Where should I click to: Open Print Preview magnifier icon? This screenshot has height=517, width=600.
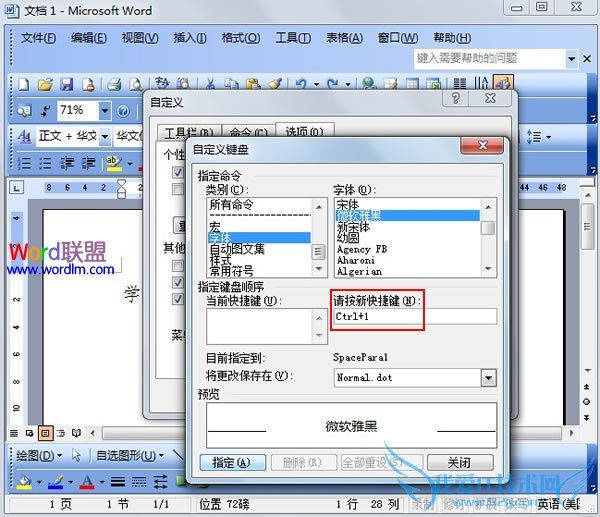pyautogui.click(x=136, y=84)
